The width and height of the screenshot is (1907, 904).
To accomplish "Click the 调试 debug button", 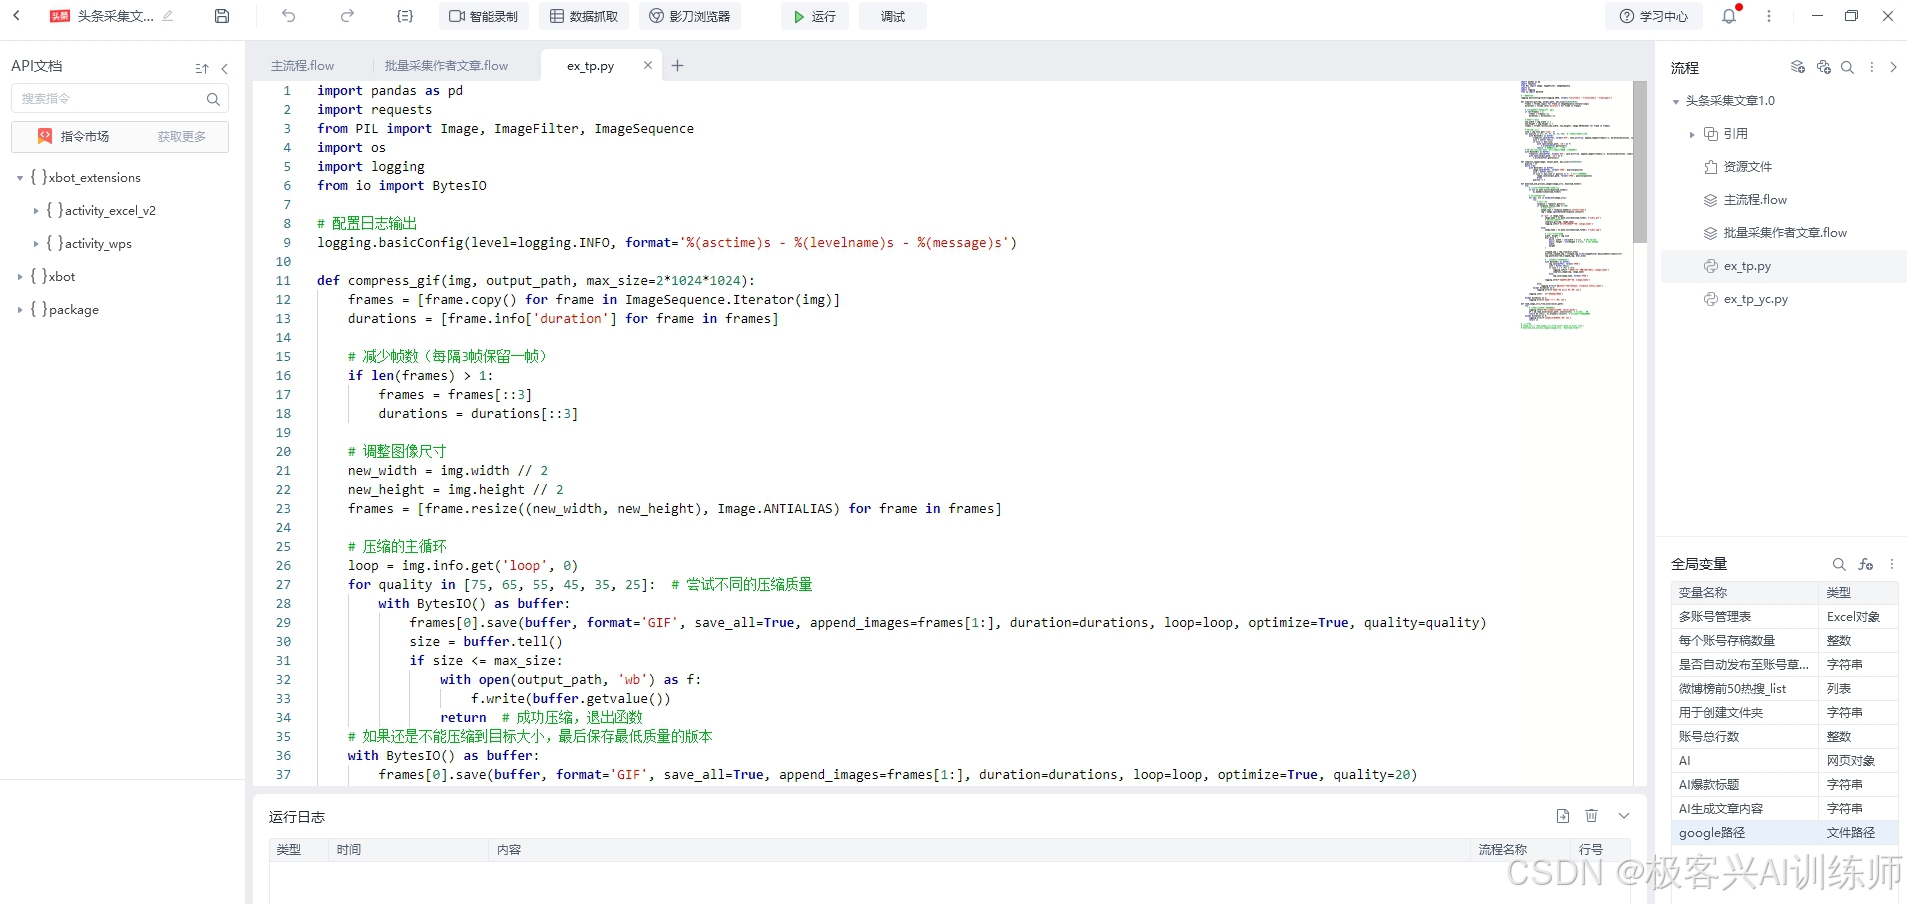I will point(893,16).
